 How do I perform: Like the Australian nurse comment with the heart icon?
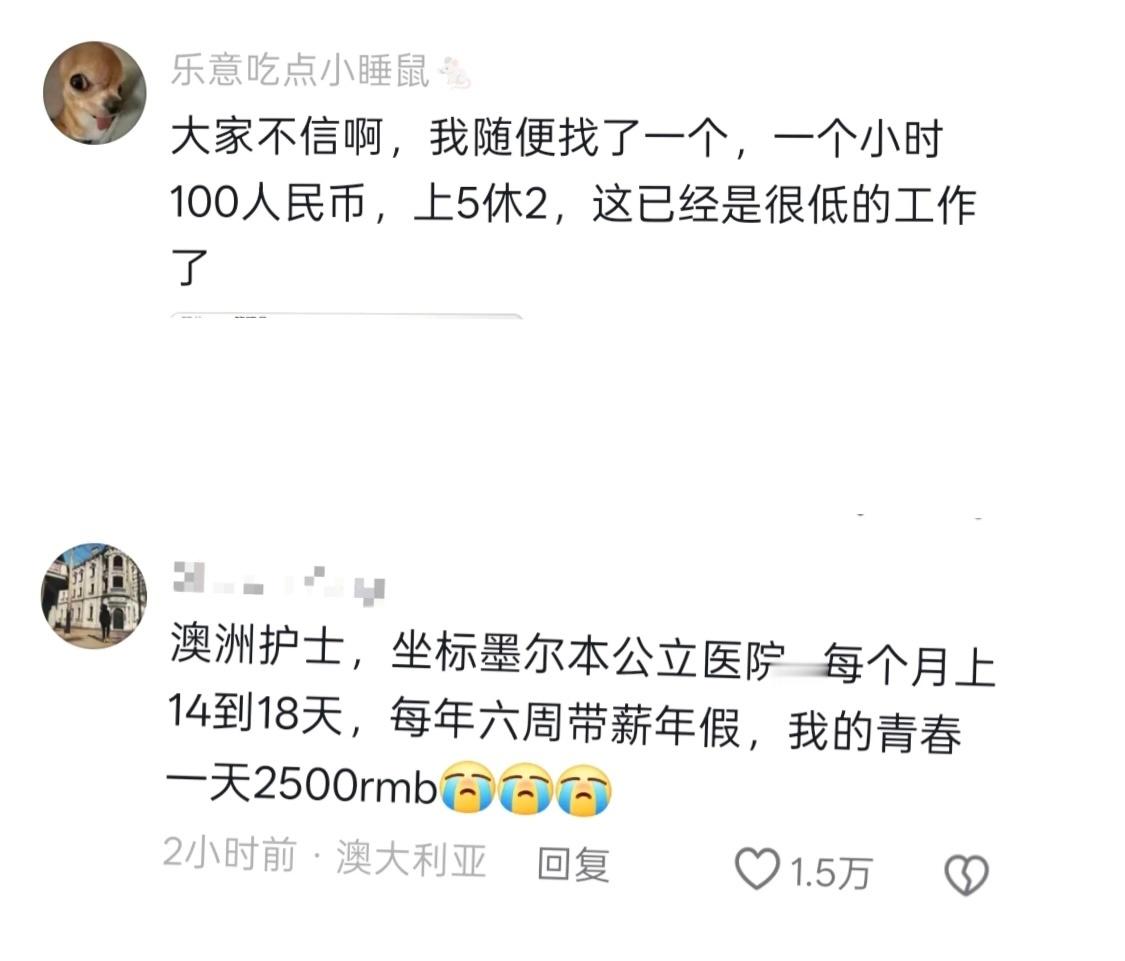click(757, 869)
